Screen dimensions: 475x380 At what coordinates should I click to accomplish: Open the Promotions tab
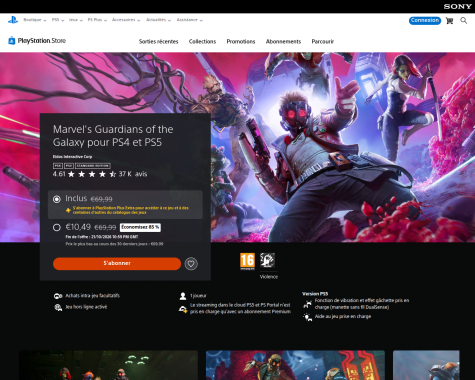pos(241,42)
